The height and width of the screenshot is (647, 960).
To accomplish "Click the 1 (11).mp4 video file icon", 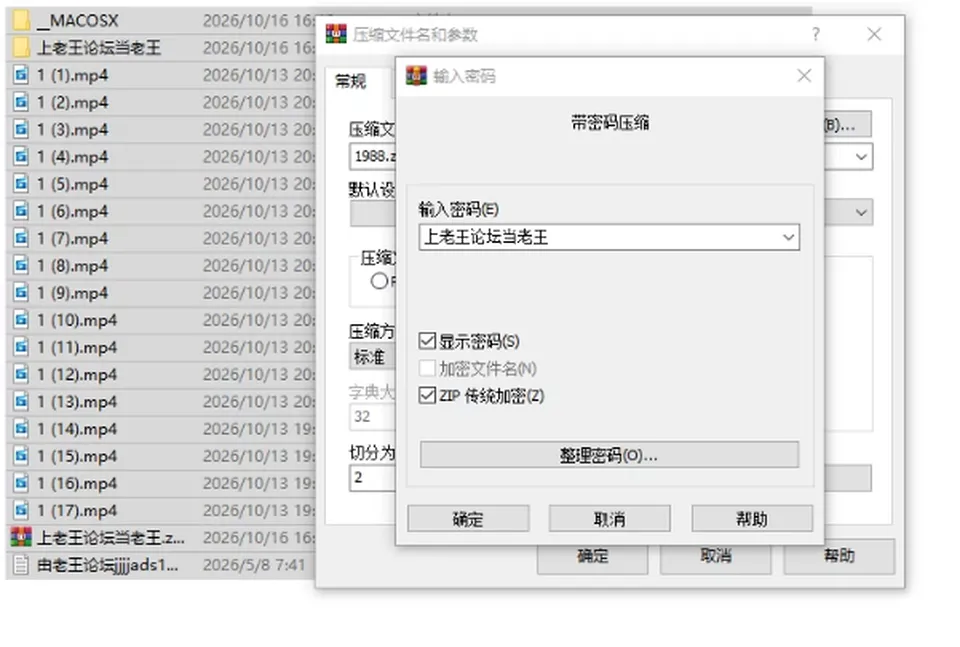I will coord(21,347).
